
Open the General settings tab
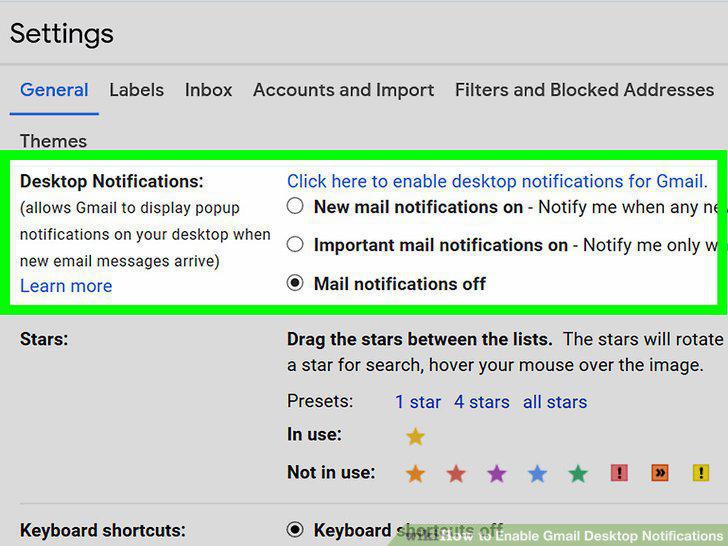pos(54,90)
